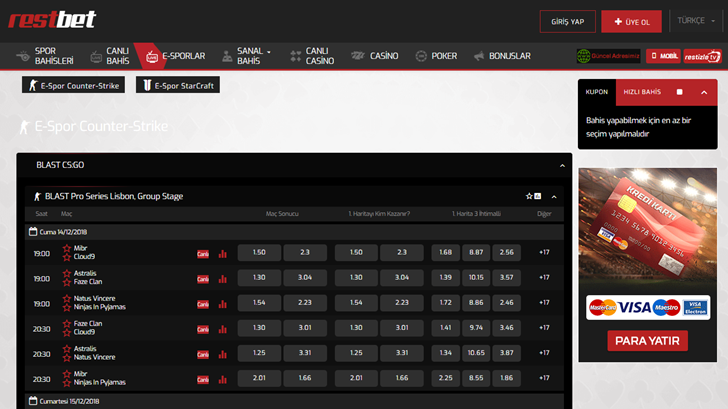Favorite Astralis star in Astralis vs Faze Clan
This screenshot has width=728, height=409.
67,273
